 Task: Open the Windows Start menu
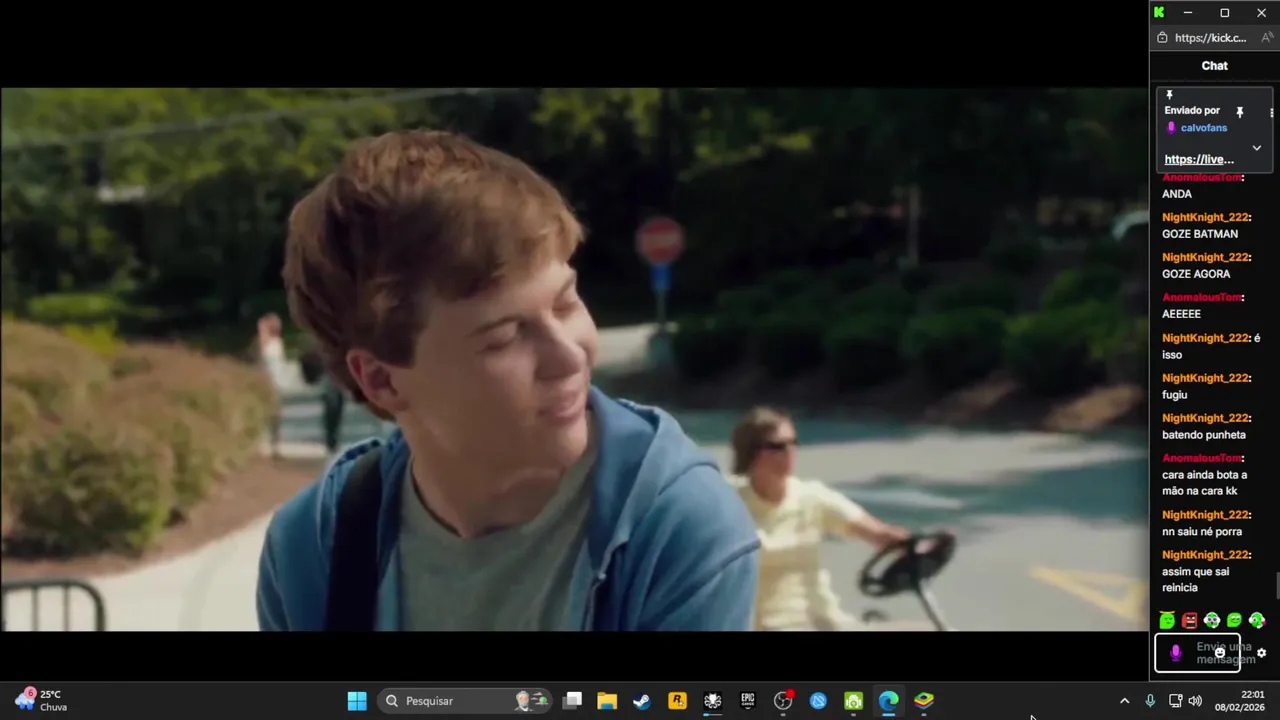[357, 701]
